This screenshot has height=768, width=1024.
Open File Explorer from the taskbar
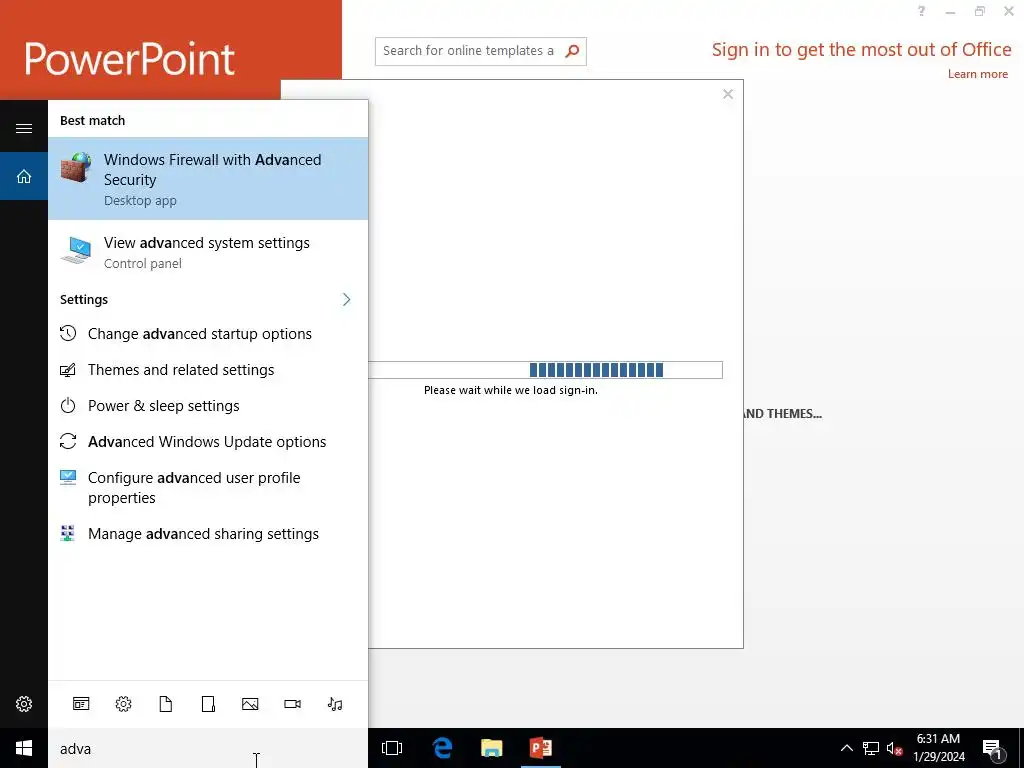coord(492,748)
